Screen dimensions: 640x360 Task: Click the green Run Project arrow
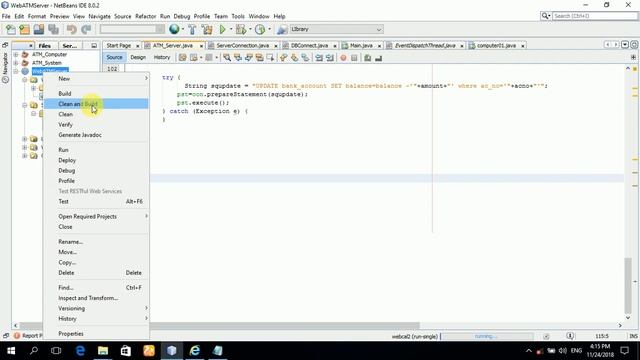click(222, 29)
